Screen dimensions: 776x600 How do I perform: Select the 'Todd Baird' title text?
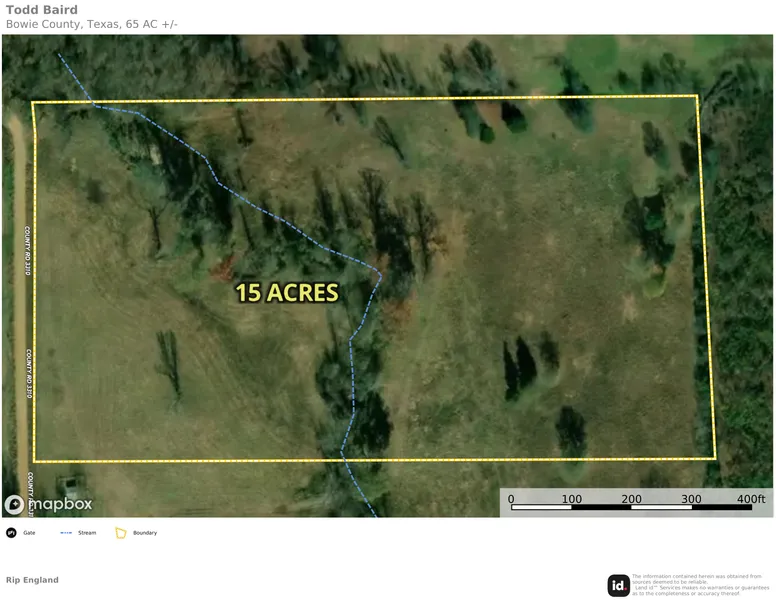point(41,10)
